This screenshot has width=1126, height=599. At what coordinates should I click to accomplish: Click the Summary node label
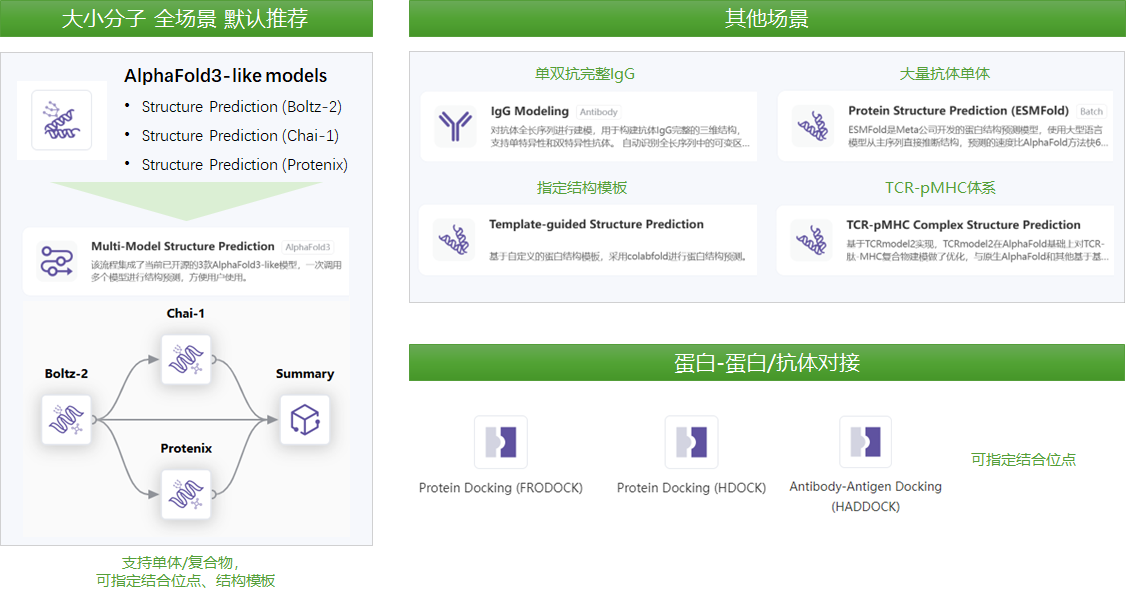305,373
